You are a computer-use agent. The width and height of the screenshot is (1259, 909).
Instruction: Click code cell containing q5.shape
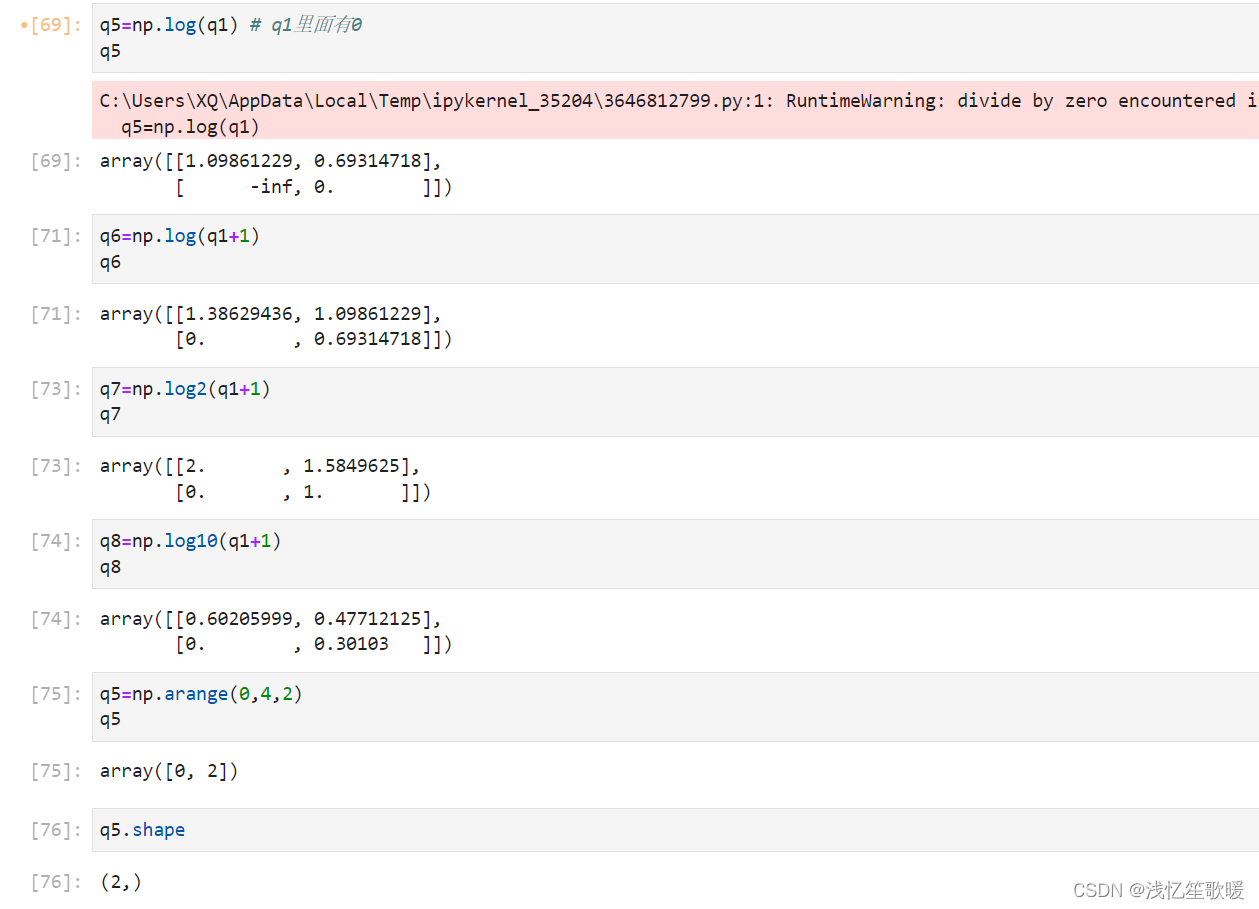pyautogui.click(x=675, y=830)
